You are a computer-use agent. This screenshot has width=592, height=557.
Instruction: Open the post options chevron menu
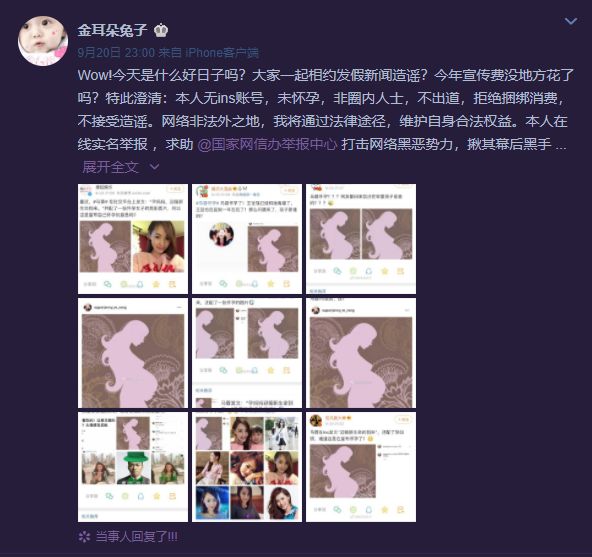click(x=570, y=21)
